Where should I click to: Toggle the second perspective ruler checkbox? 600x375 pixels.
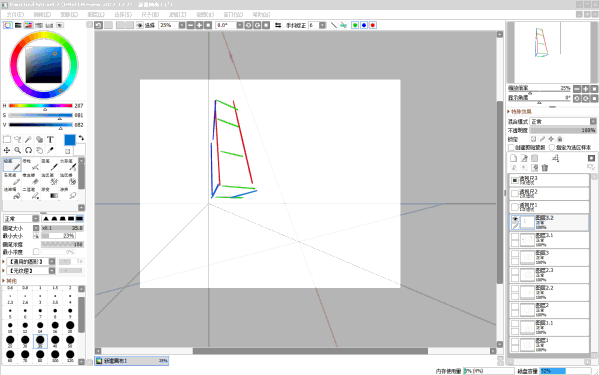[515, 194]
